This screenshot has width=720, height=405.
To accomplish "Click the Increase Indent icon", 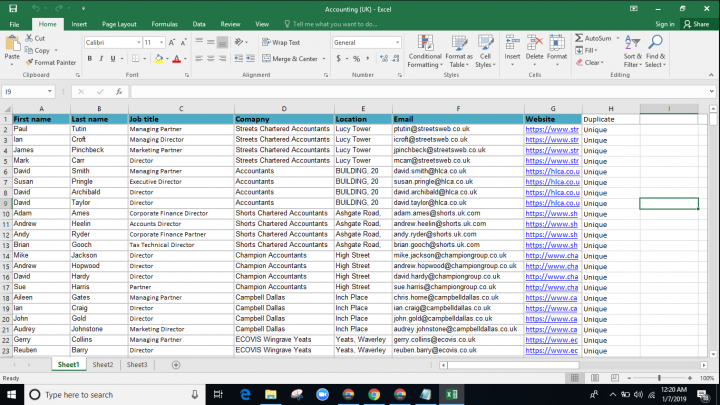I will point(250,58).
